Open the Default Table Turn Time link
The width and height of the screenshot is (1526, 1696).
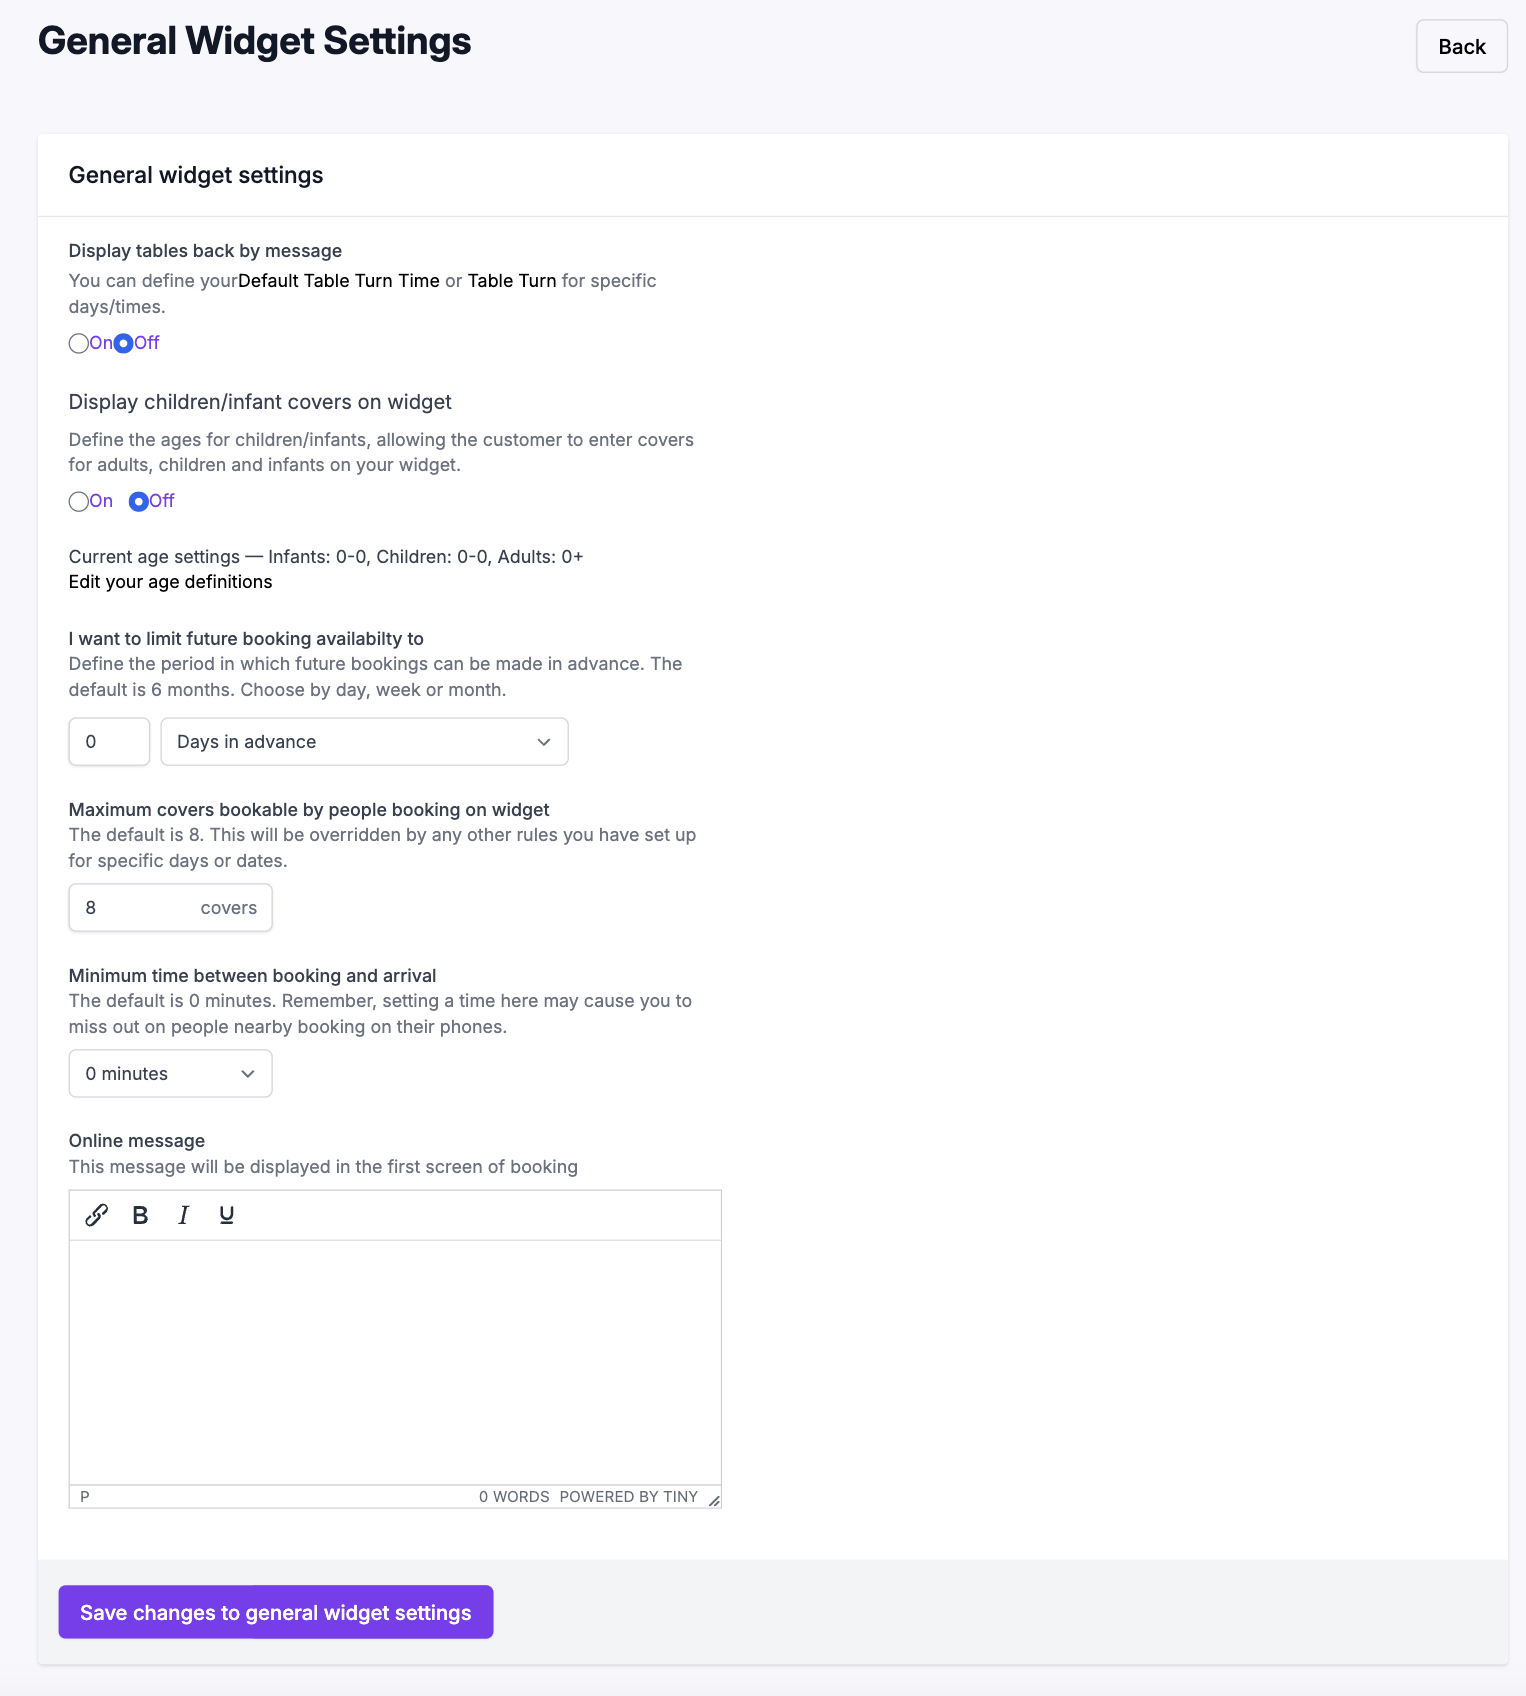point(339,281)
